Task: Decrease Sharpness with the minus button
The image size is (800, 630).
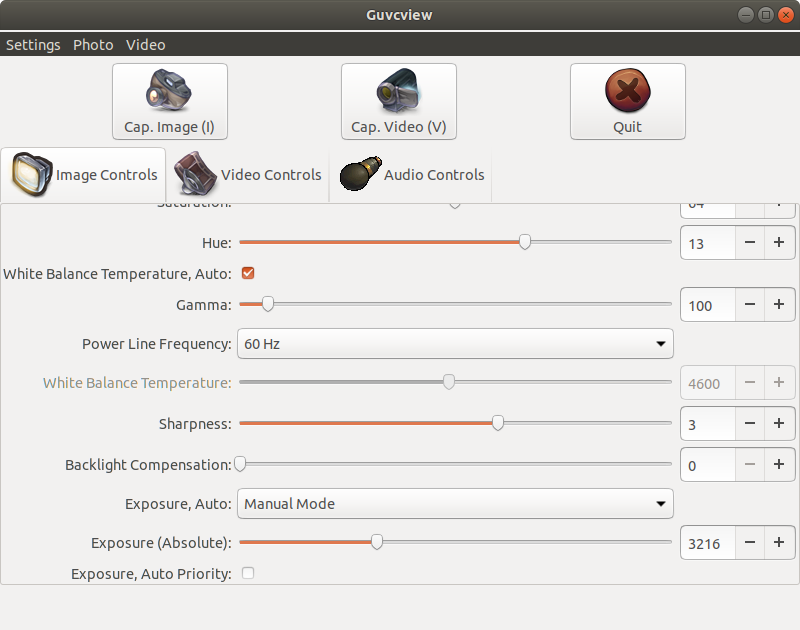Action: 750,423
